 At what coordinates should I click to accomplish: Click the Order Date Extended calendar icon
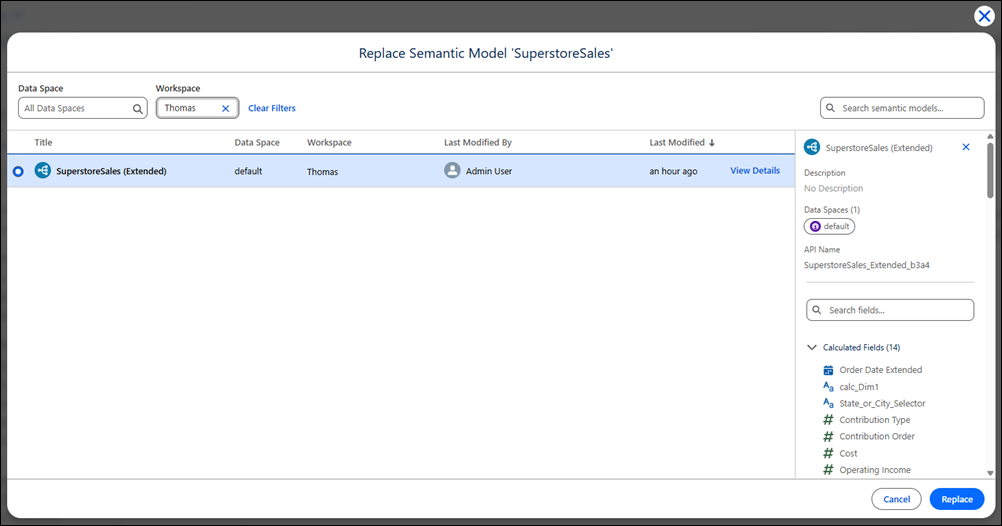point(828,370)
